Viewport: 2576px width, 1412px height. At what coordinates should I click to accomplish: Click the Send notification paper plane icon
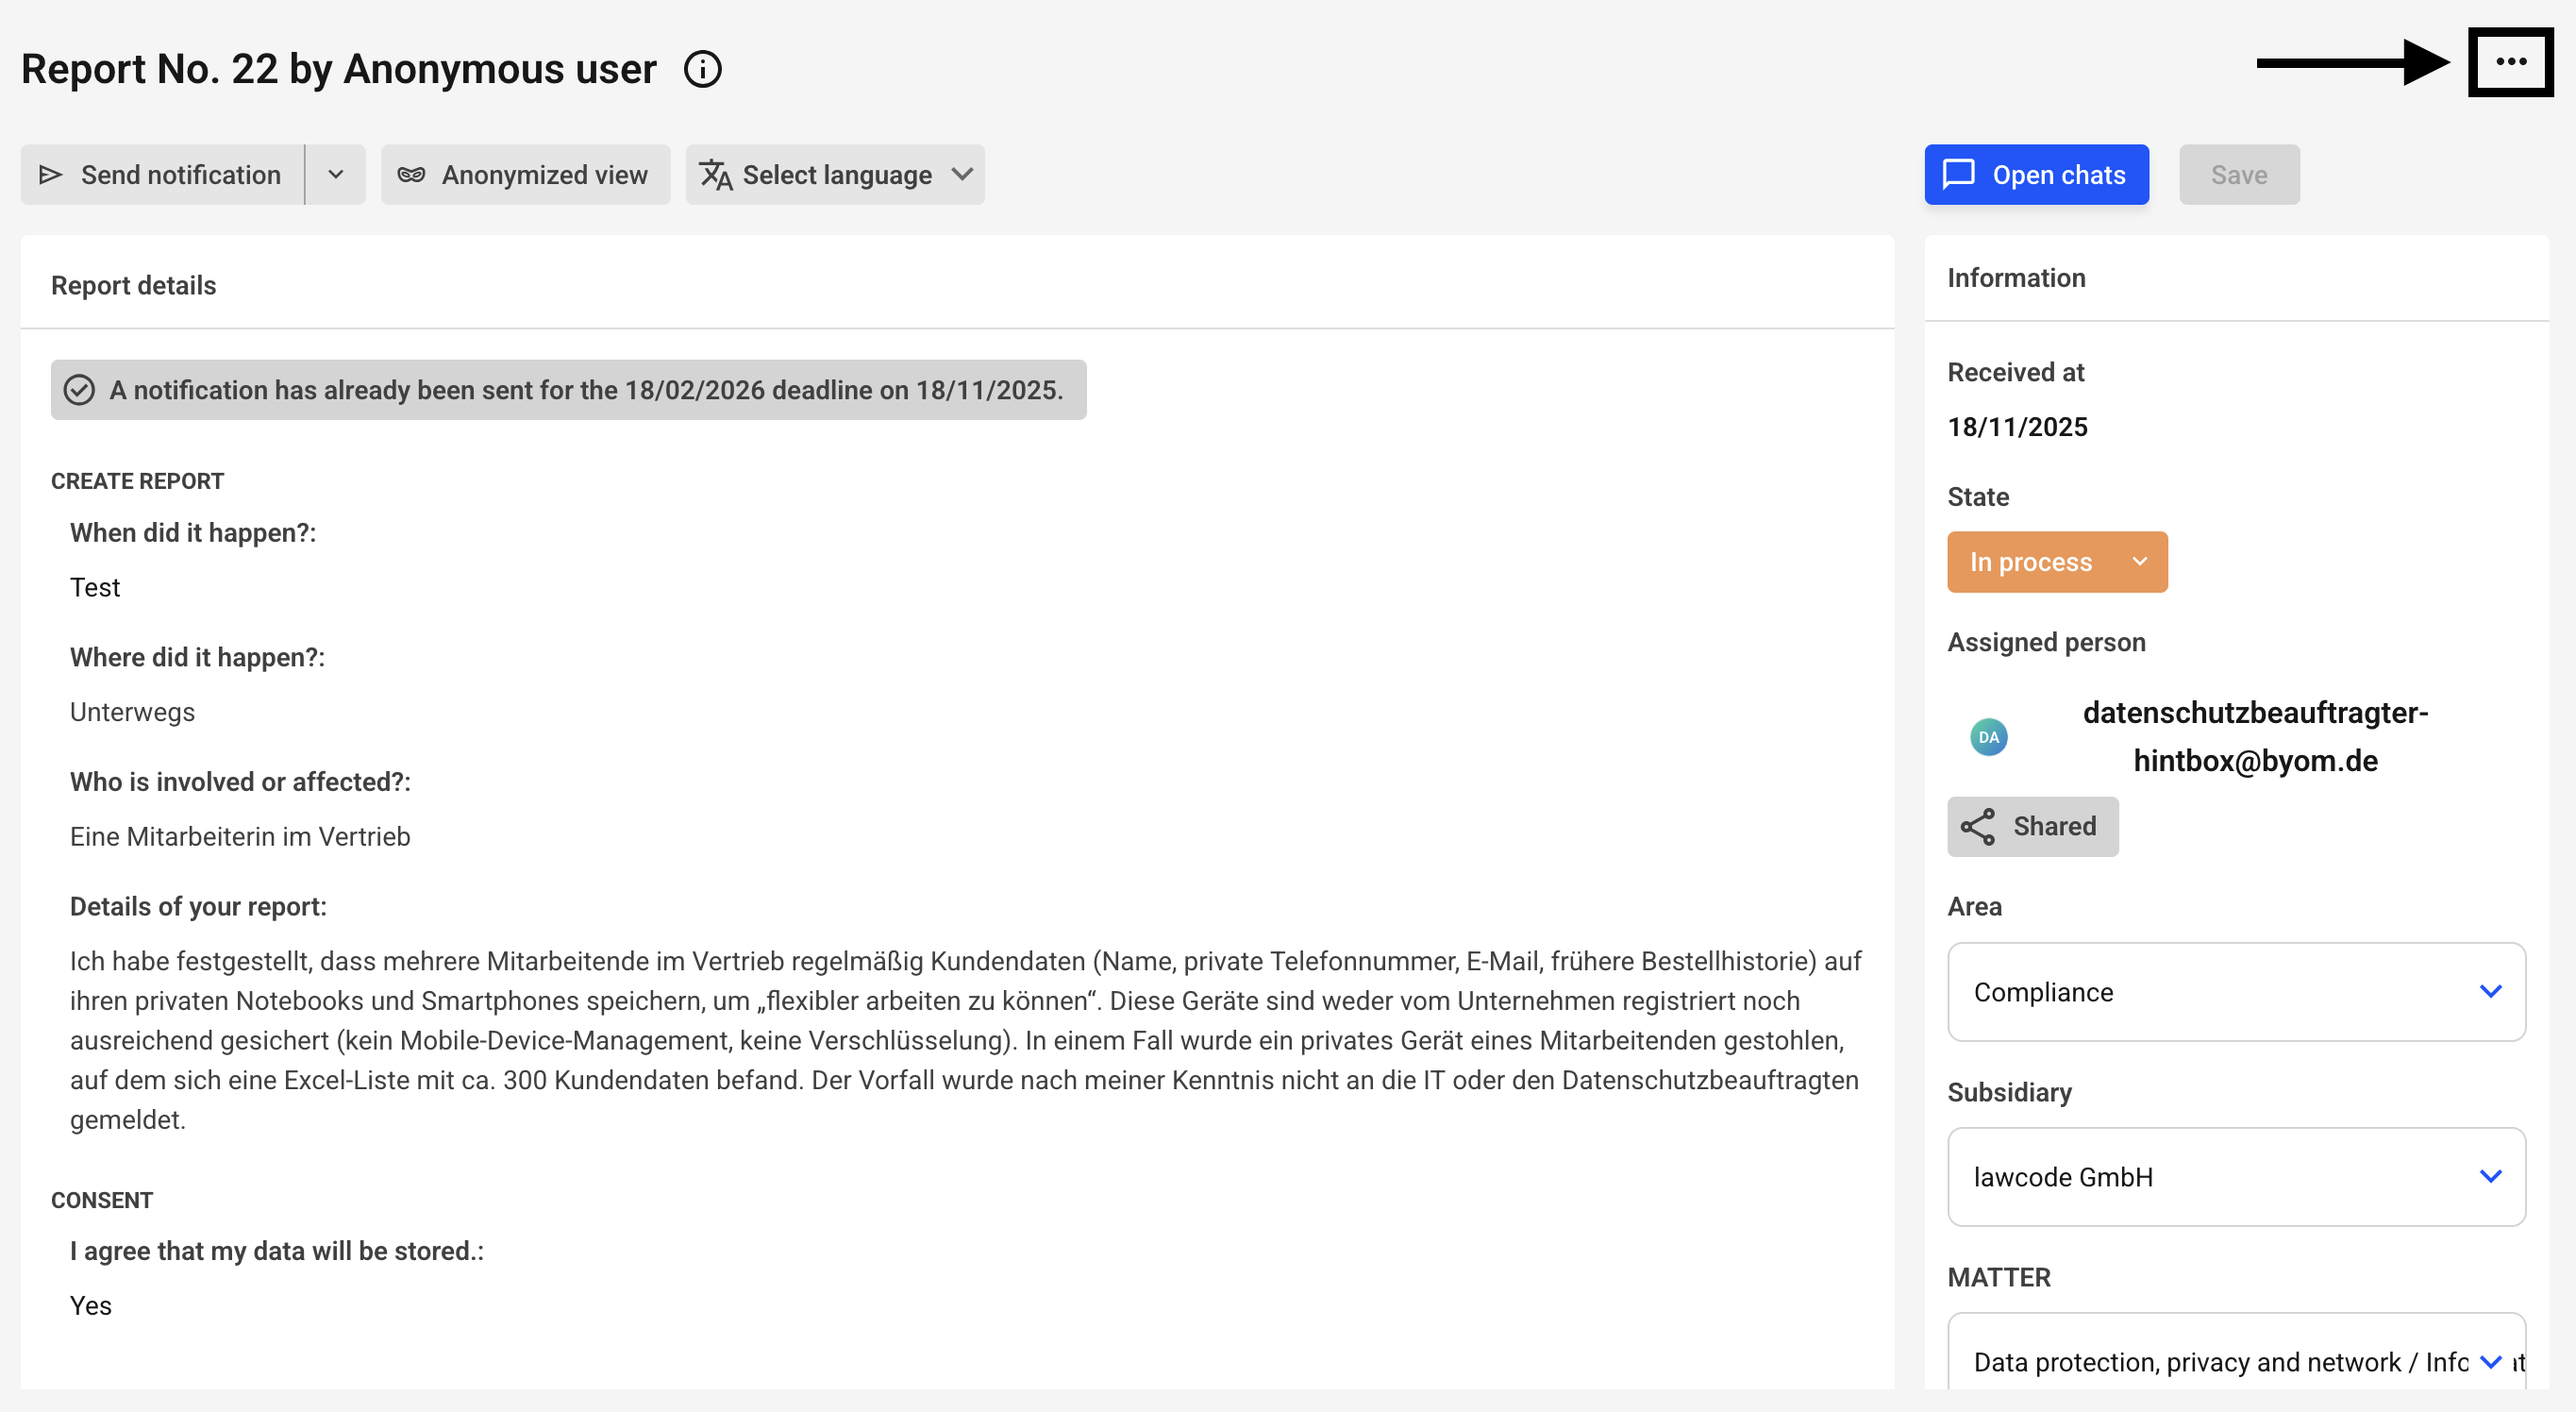click(x=50, y=175)
